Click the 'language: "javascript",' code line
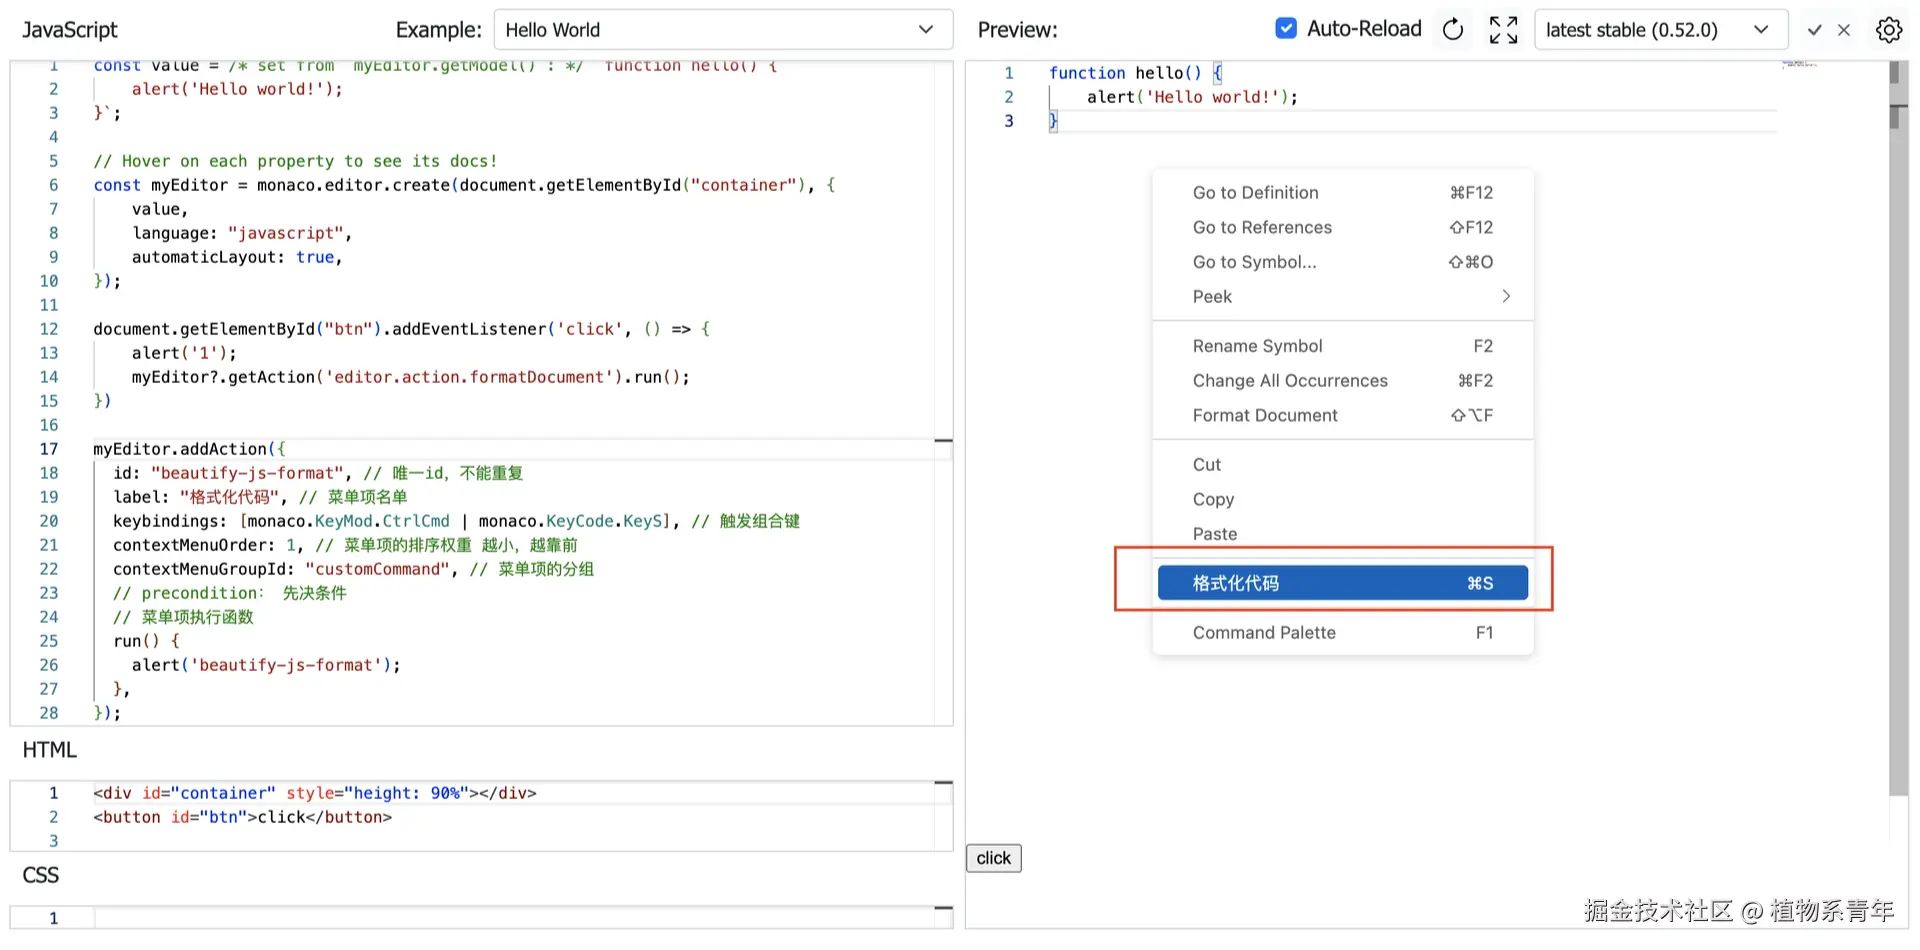This screenshot has width=1920, height=950. [x=242, y=233]
